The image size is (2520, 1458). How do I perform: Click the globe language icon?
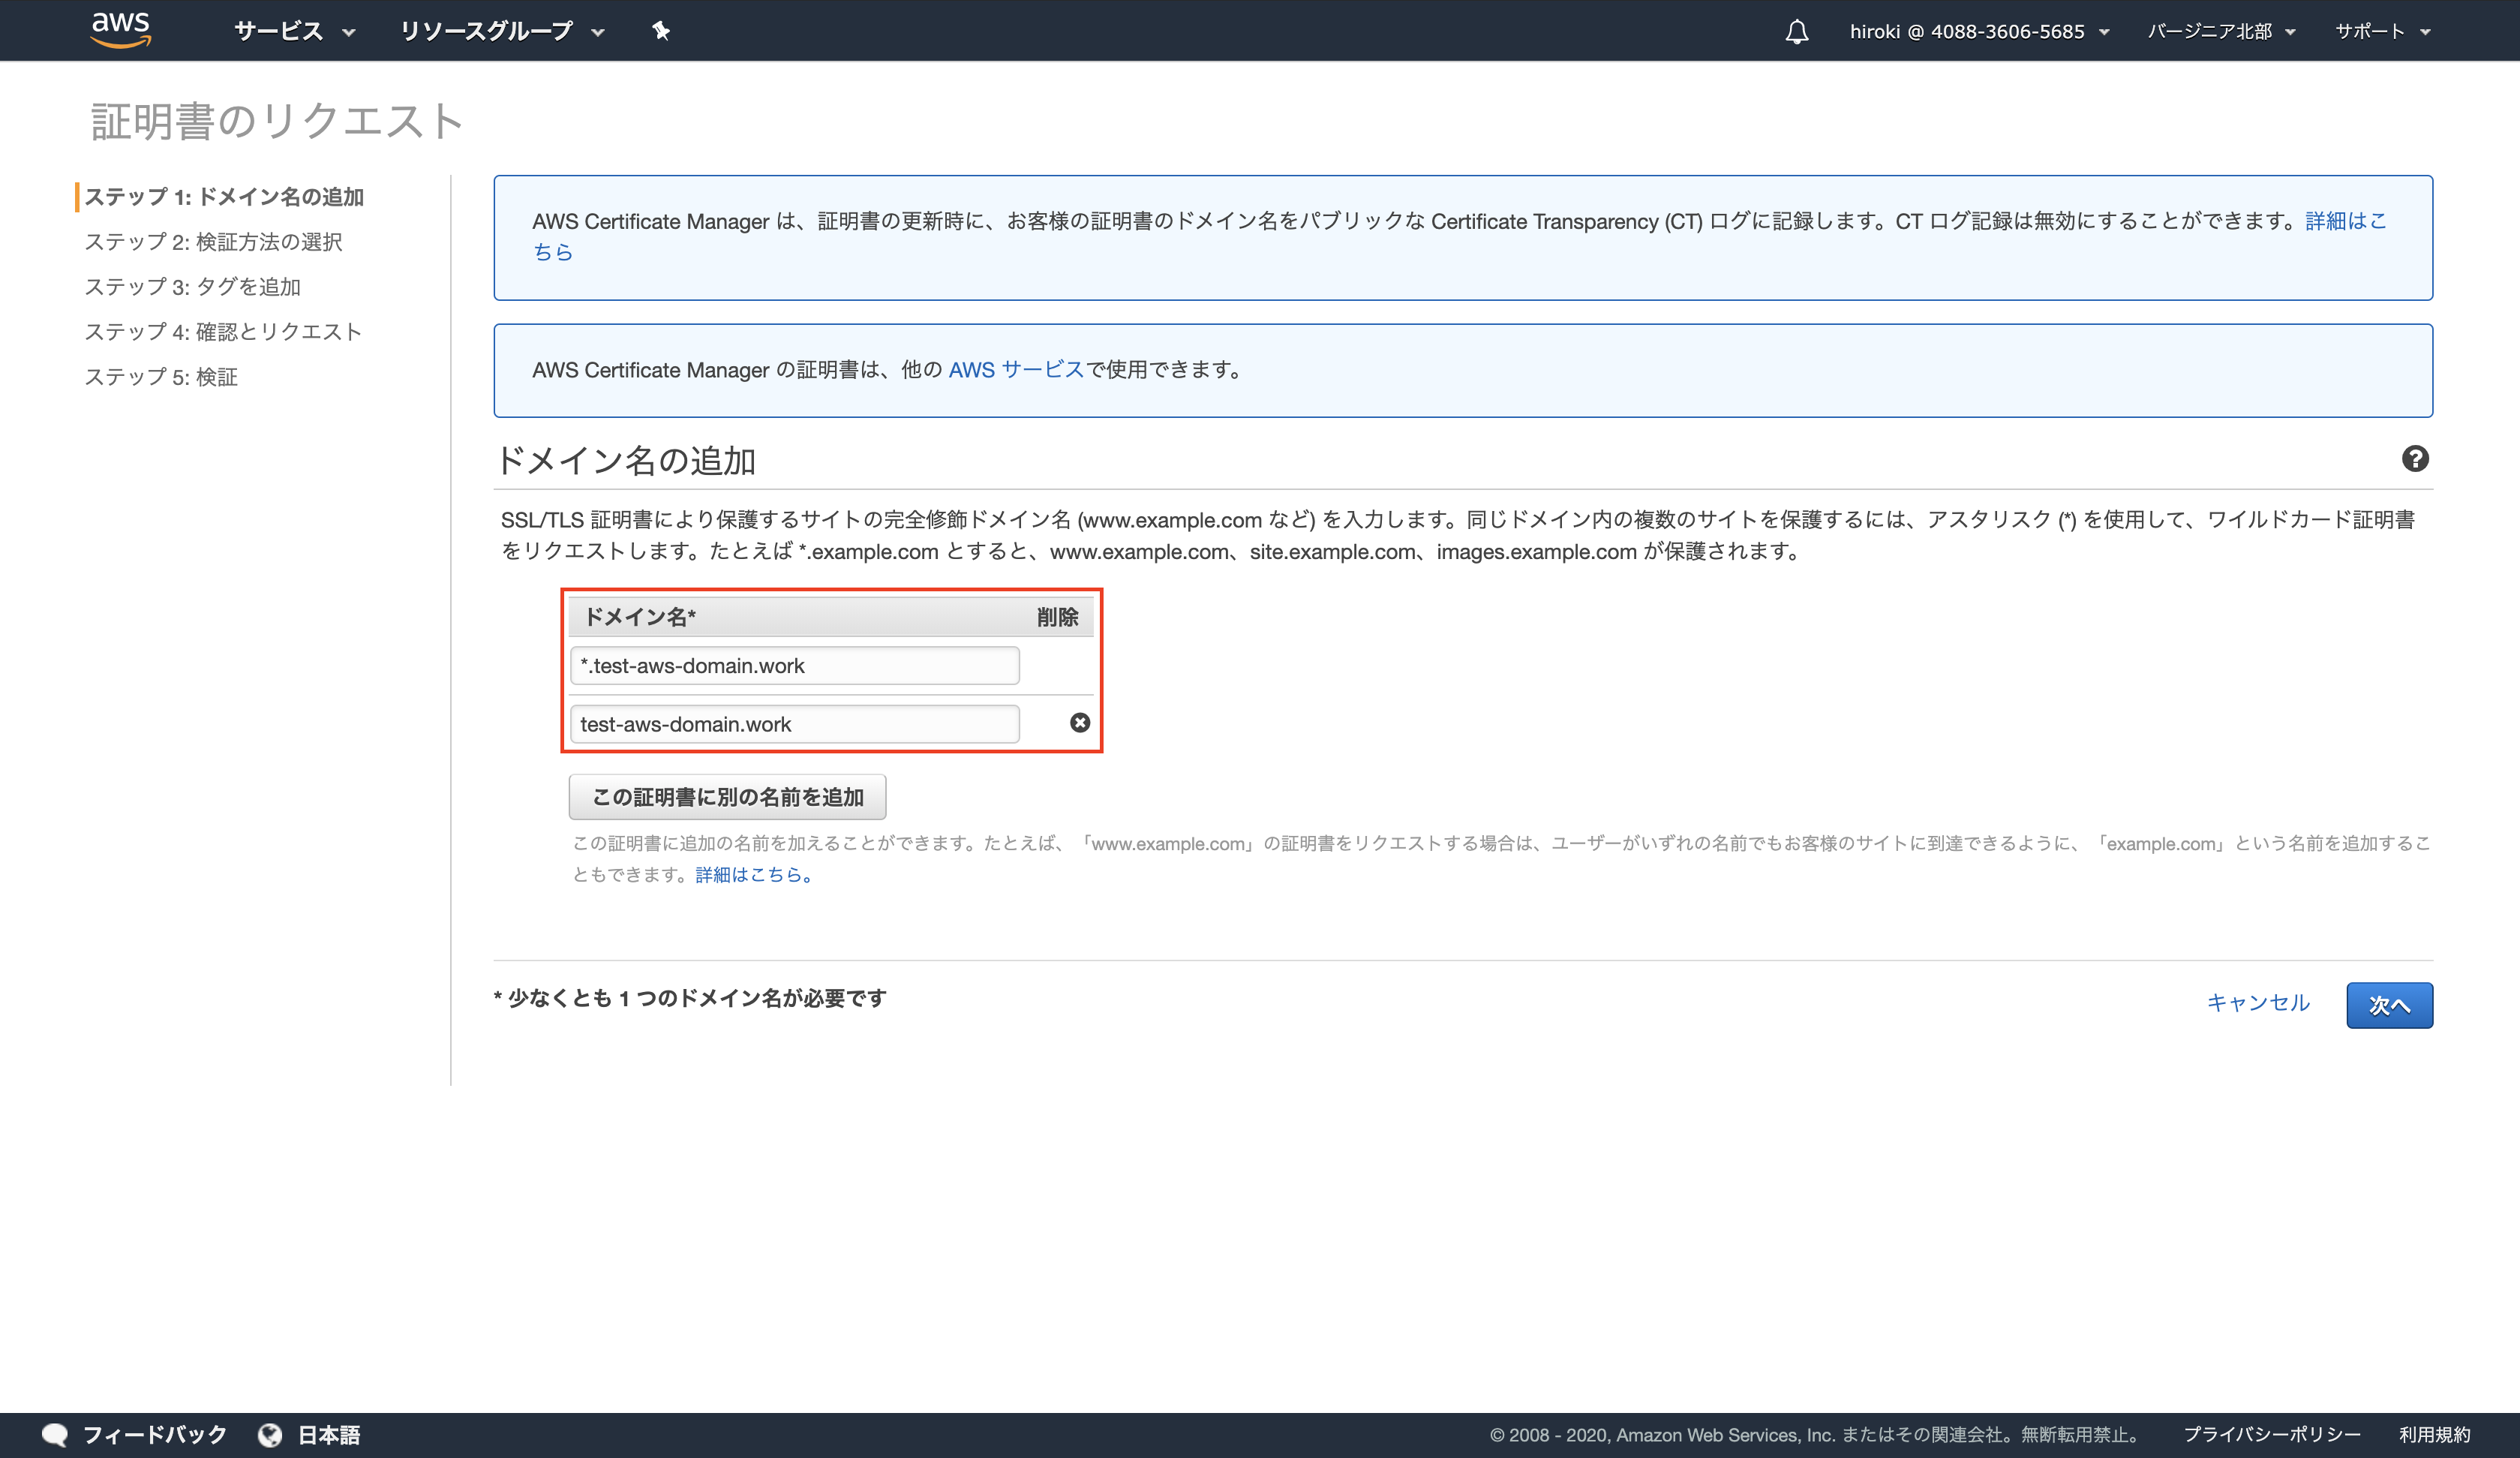pos(269,1435)
